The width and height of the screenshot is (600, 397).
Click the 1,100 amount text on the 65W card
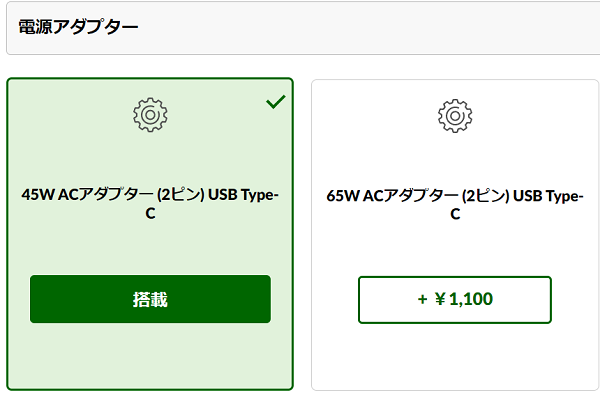[x=471, y=299]
